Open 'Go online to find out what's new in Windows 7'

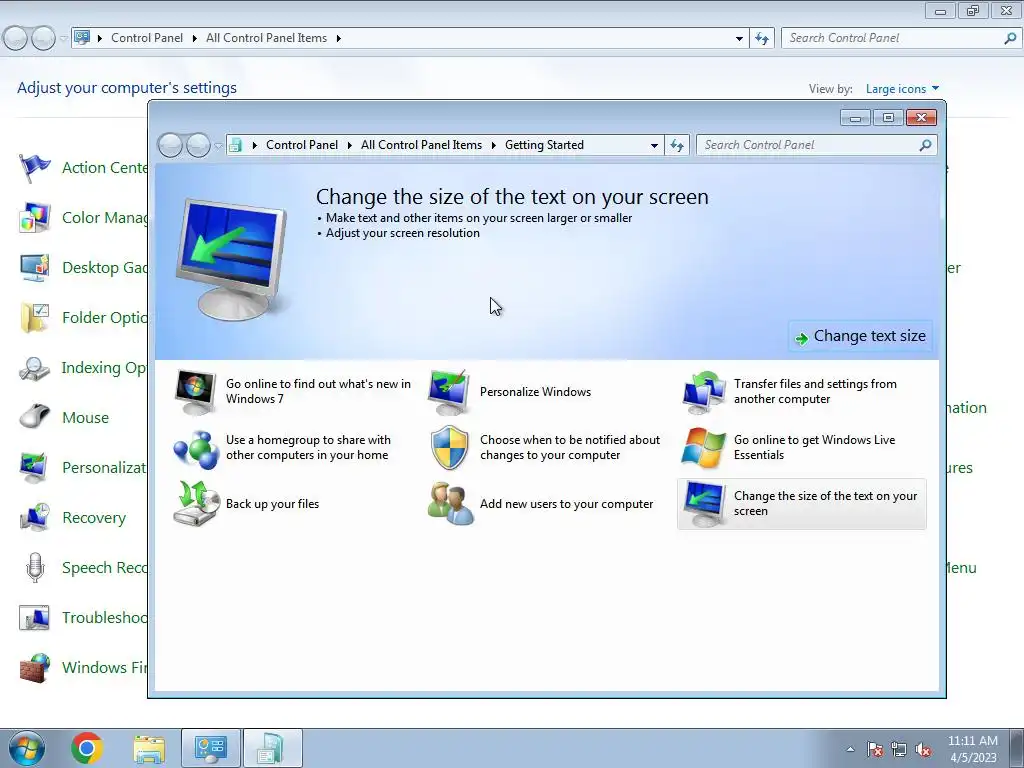(x=318, y=392)
